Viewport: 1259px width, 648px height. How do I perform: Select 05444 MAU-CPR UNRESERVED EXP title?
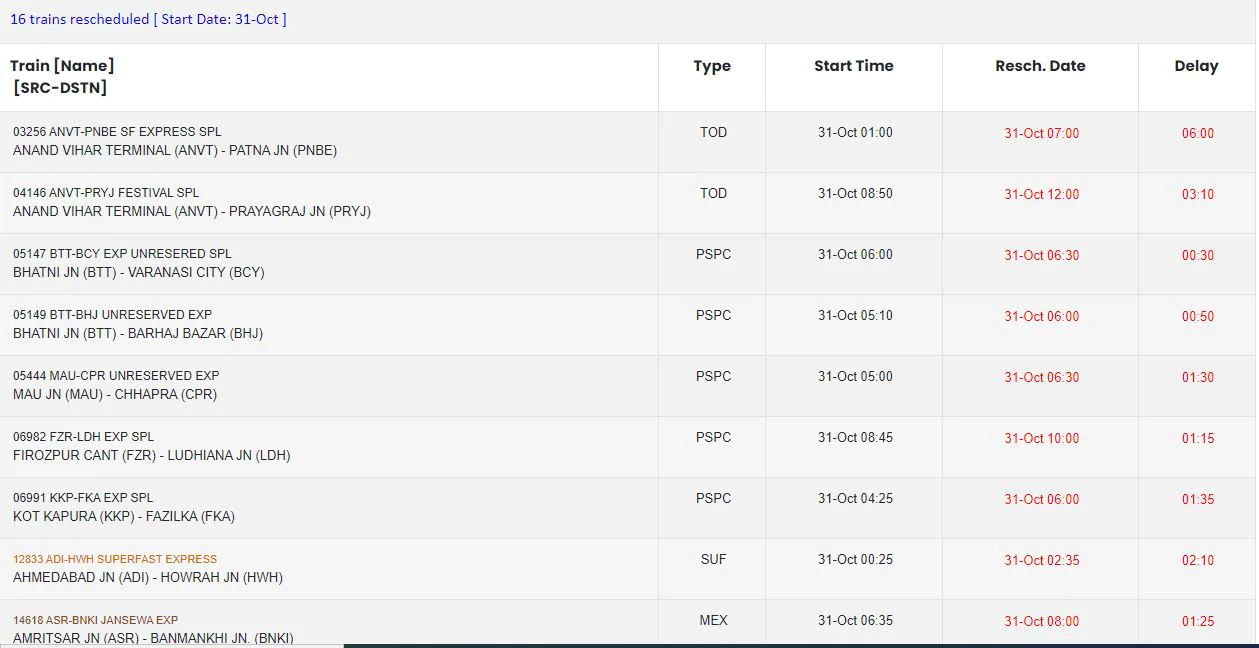116,376
